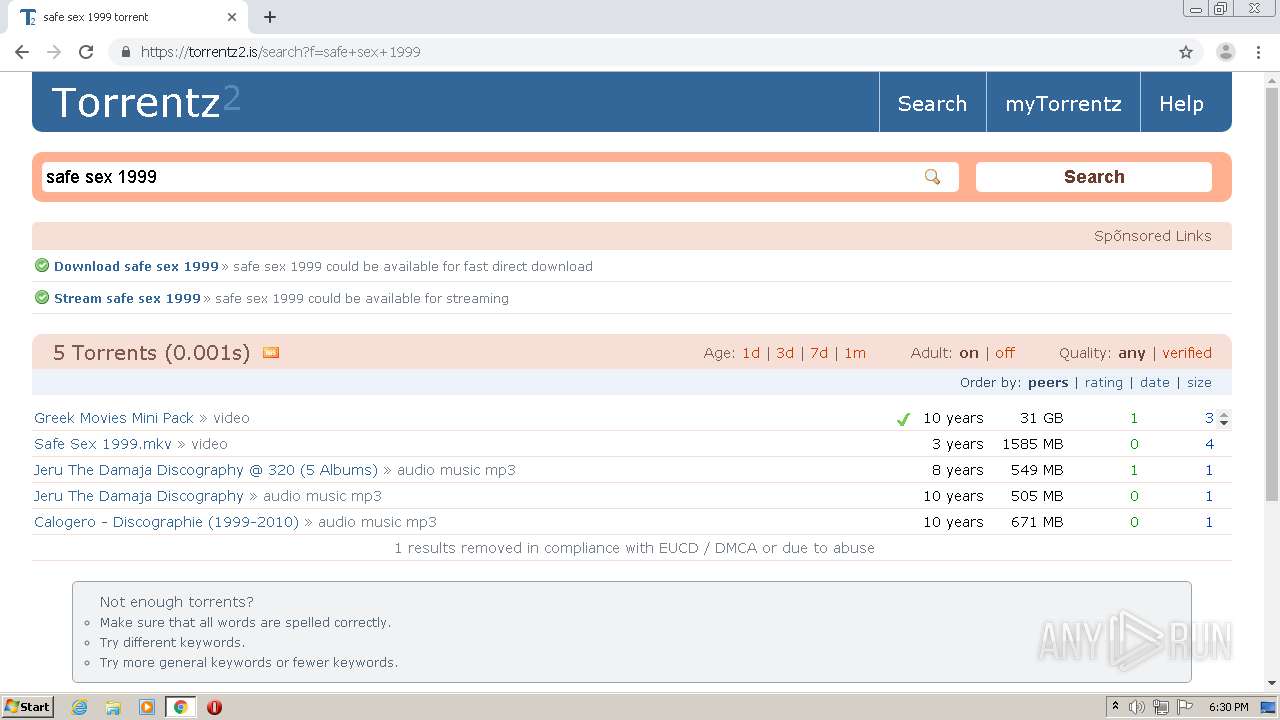Order results by date
This screenshot has width=1280, height=720.
(1155, 382)
